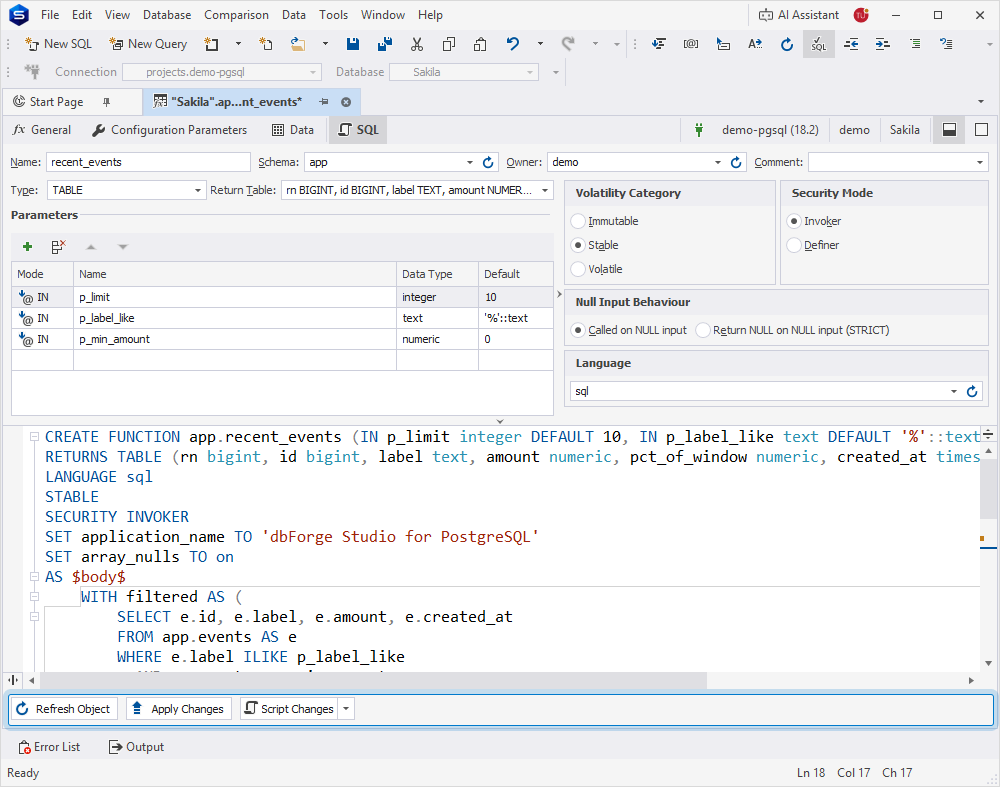1000x787 pixels.
Task: Click the increase indent toolbar icon
Action: pyautogui.click(x=883, y=44)
